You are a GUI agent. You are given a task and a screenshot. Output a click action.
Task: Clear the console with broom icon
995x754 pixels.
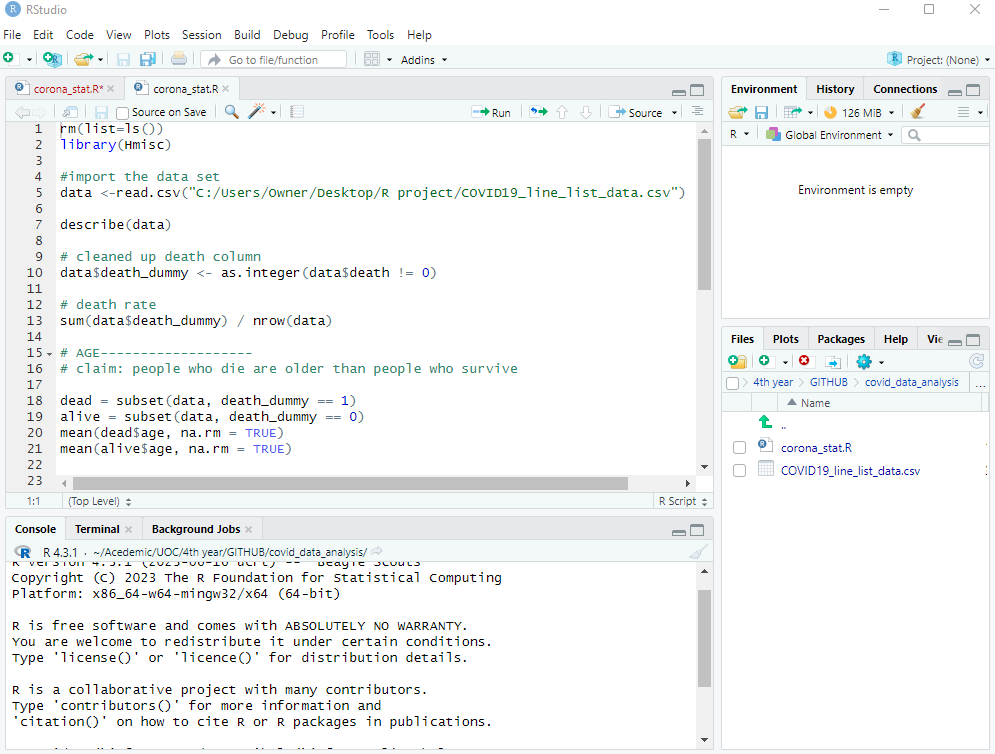698,552
